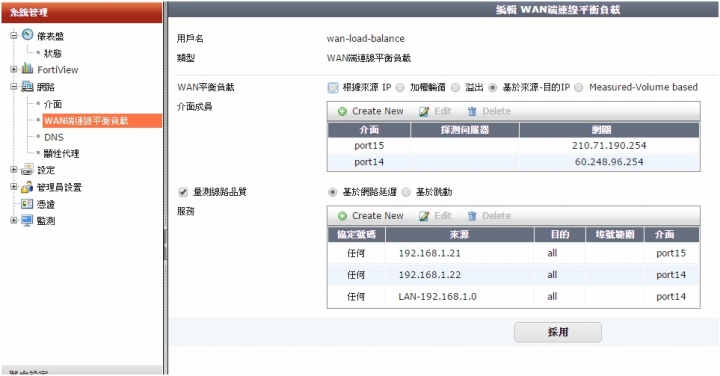Open DNS menu item
Image resolution: width=720 pixels, height=376 pixels.
[54, 137]
